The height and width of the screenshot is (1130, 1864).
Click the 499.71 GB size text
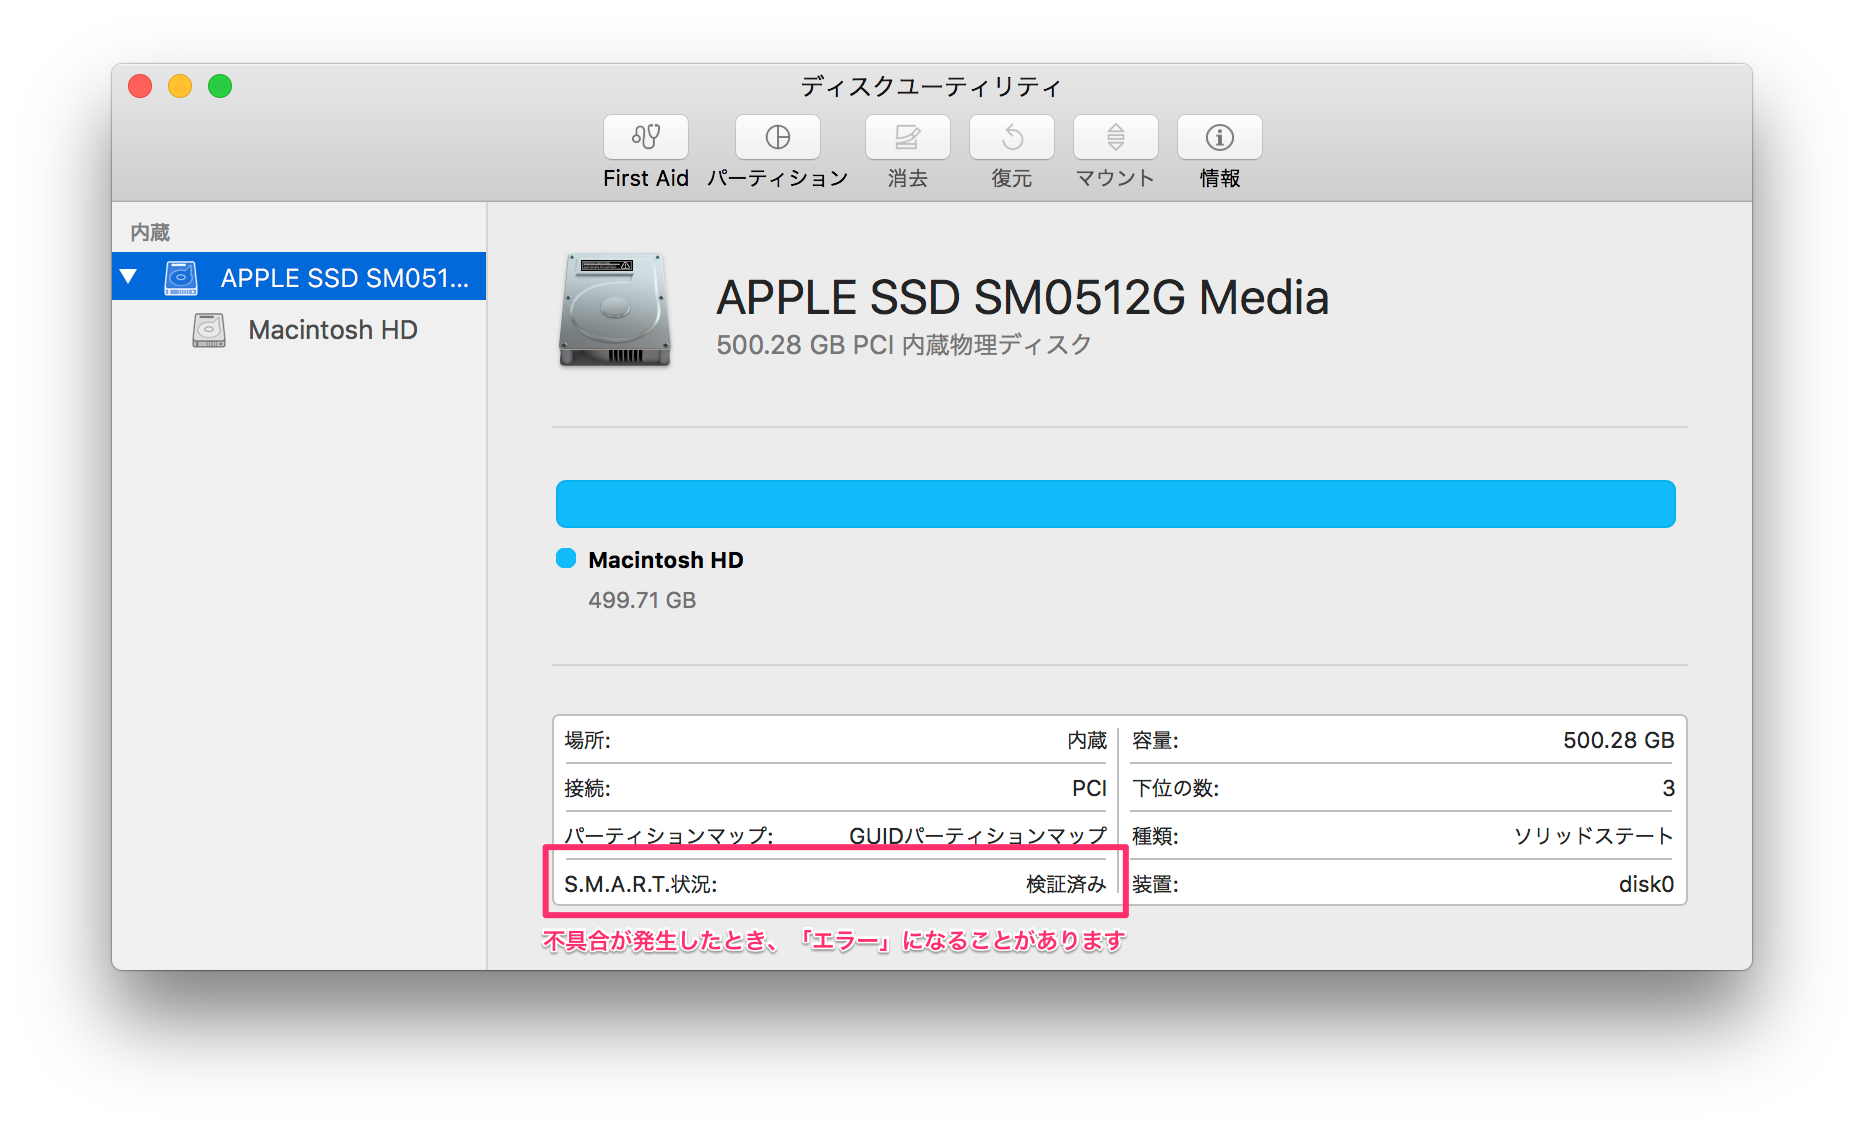642,600
